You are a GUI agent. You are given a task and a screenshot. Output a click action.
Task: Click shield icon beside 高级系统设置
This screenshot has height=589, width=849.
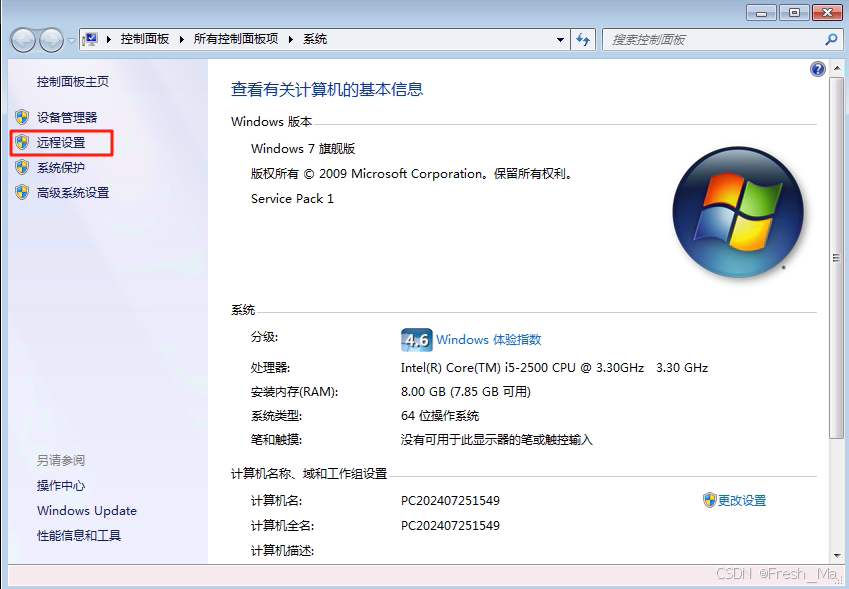(22, 192)
